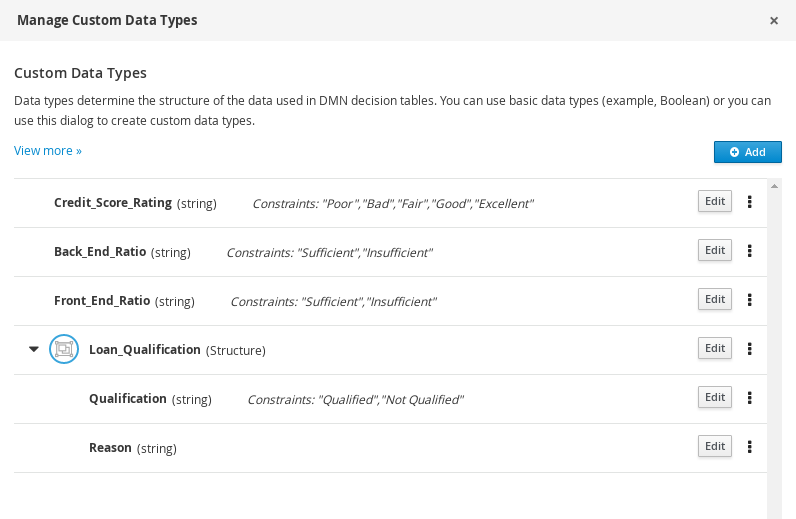Open kebab menu for Front_End_Ratio row
The height and width of the screenshot is (519, 796).
pos(749,299)
